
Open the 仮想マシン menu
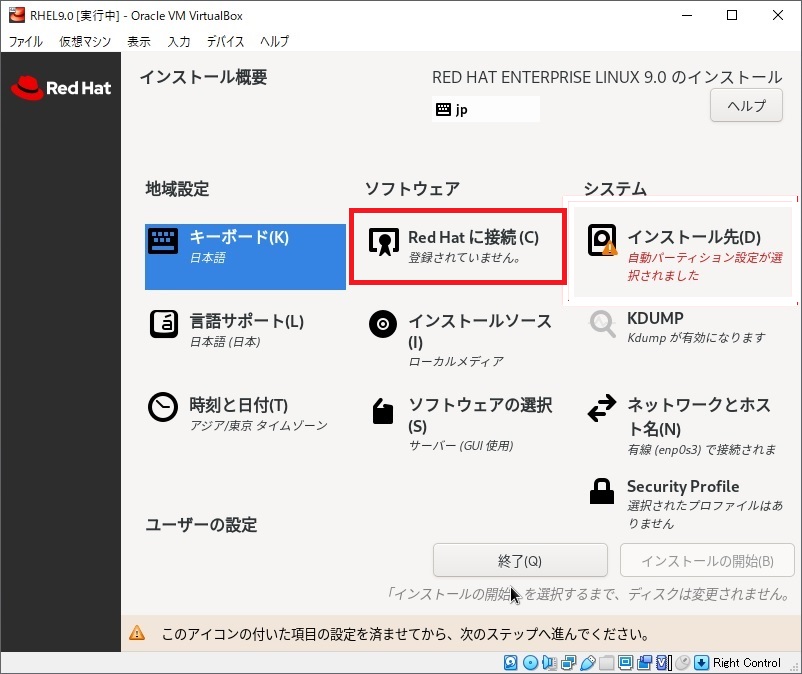pyautogui.click(x=85, y=41)
